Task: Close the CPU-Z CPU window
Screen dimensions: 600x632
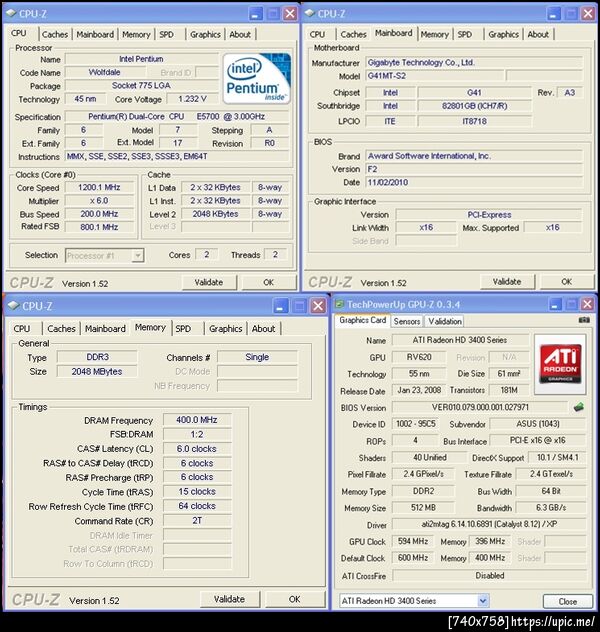Action: [290, 14]
